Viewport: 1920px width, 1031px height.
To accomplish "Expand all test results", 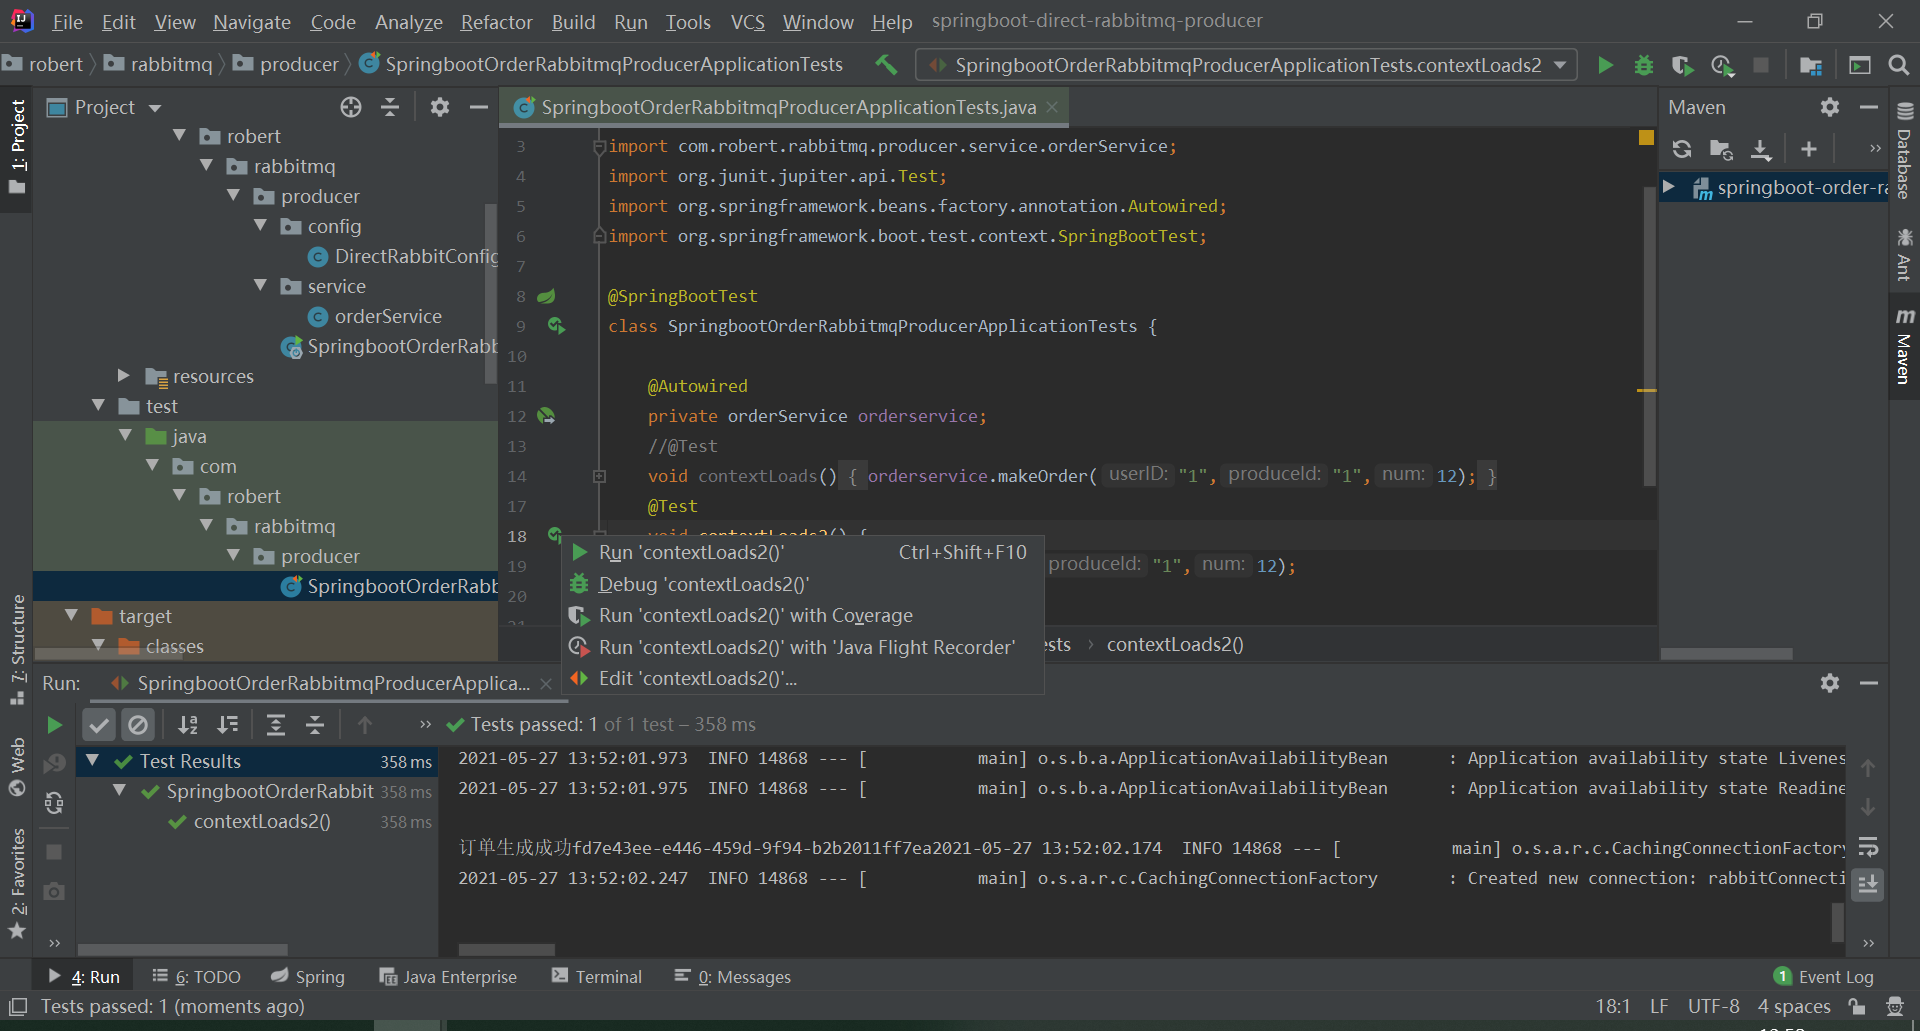I will coord(276,725).
